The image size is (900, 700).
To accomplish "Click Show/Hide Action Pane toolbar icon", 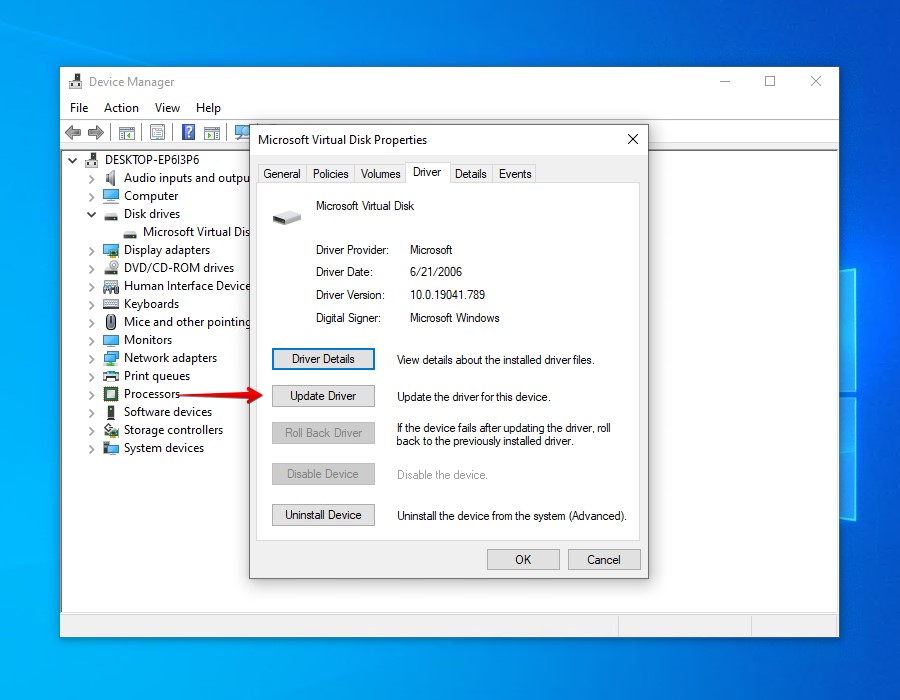I will 212,133.
